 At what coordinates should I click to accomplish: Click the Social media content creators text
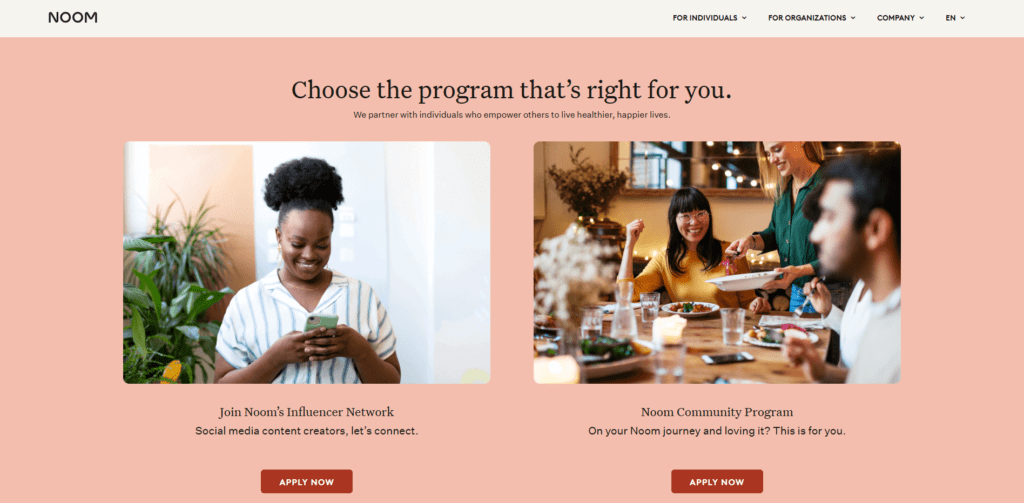pyautogui.click(x=306, y=431)
